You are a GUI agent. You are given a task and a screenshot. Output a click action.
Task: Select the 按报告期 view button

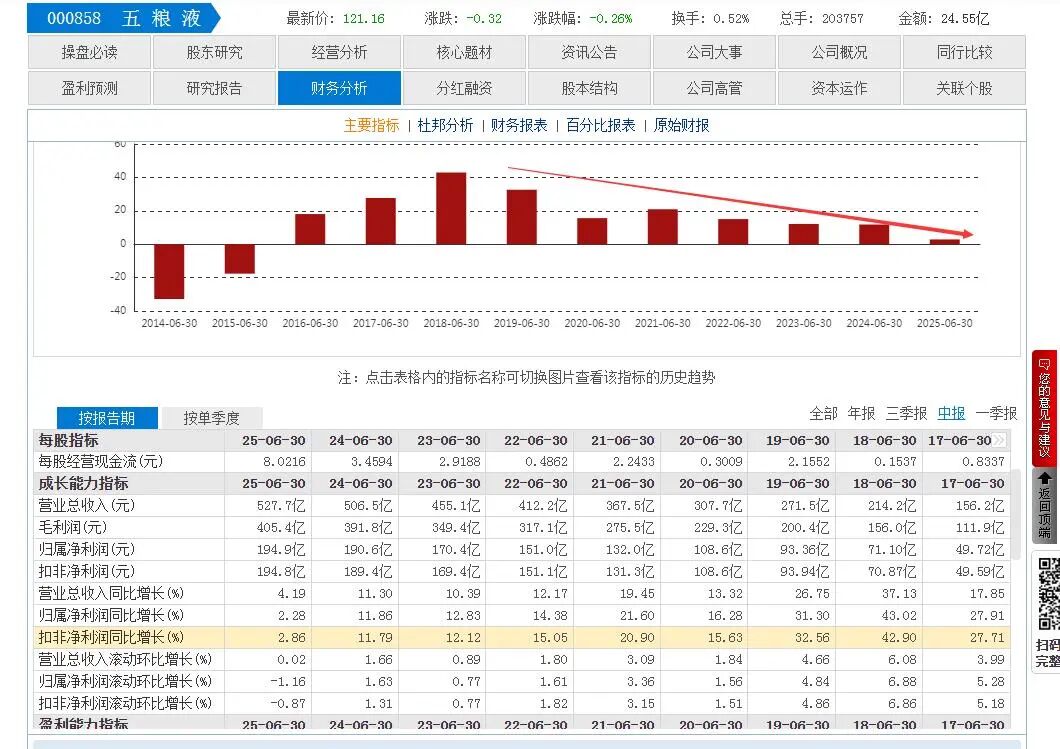coord(107,418)
